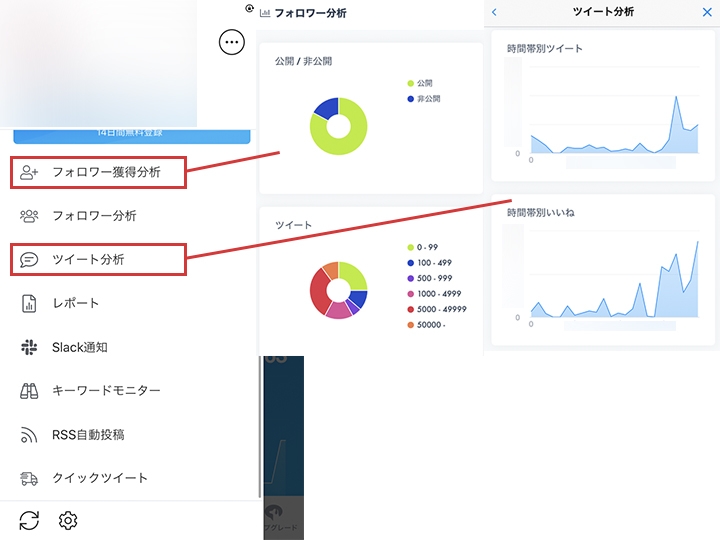Click the キーワードモニター binoculars icon

(x=30, y=391)
